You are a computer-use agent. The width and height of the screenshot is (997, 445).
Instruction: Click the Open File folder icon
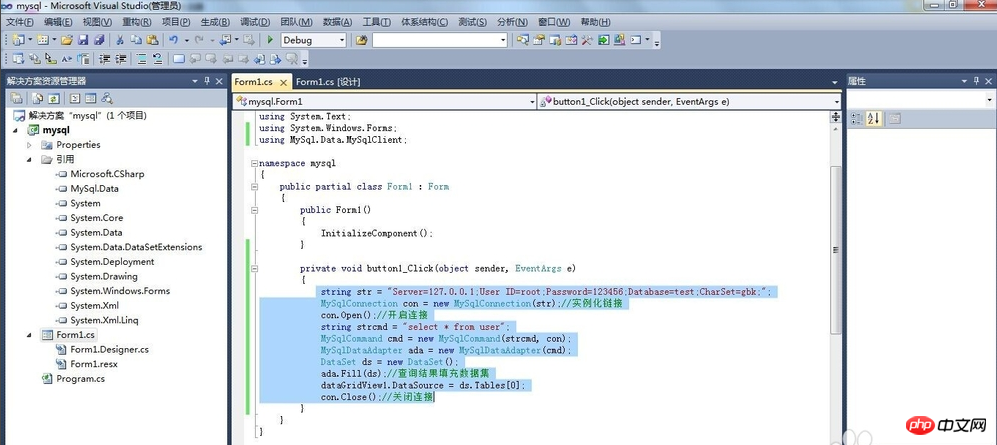[67, 40]
